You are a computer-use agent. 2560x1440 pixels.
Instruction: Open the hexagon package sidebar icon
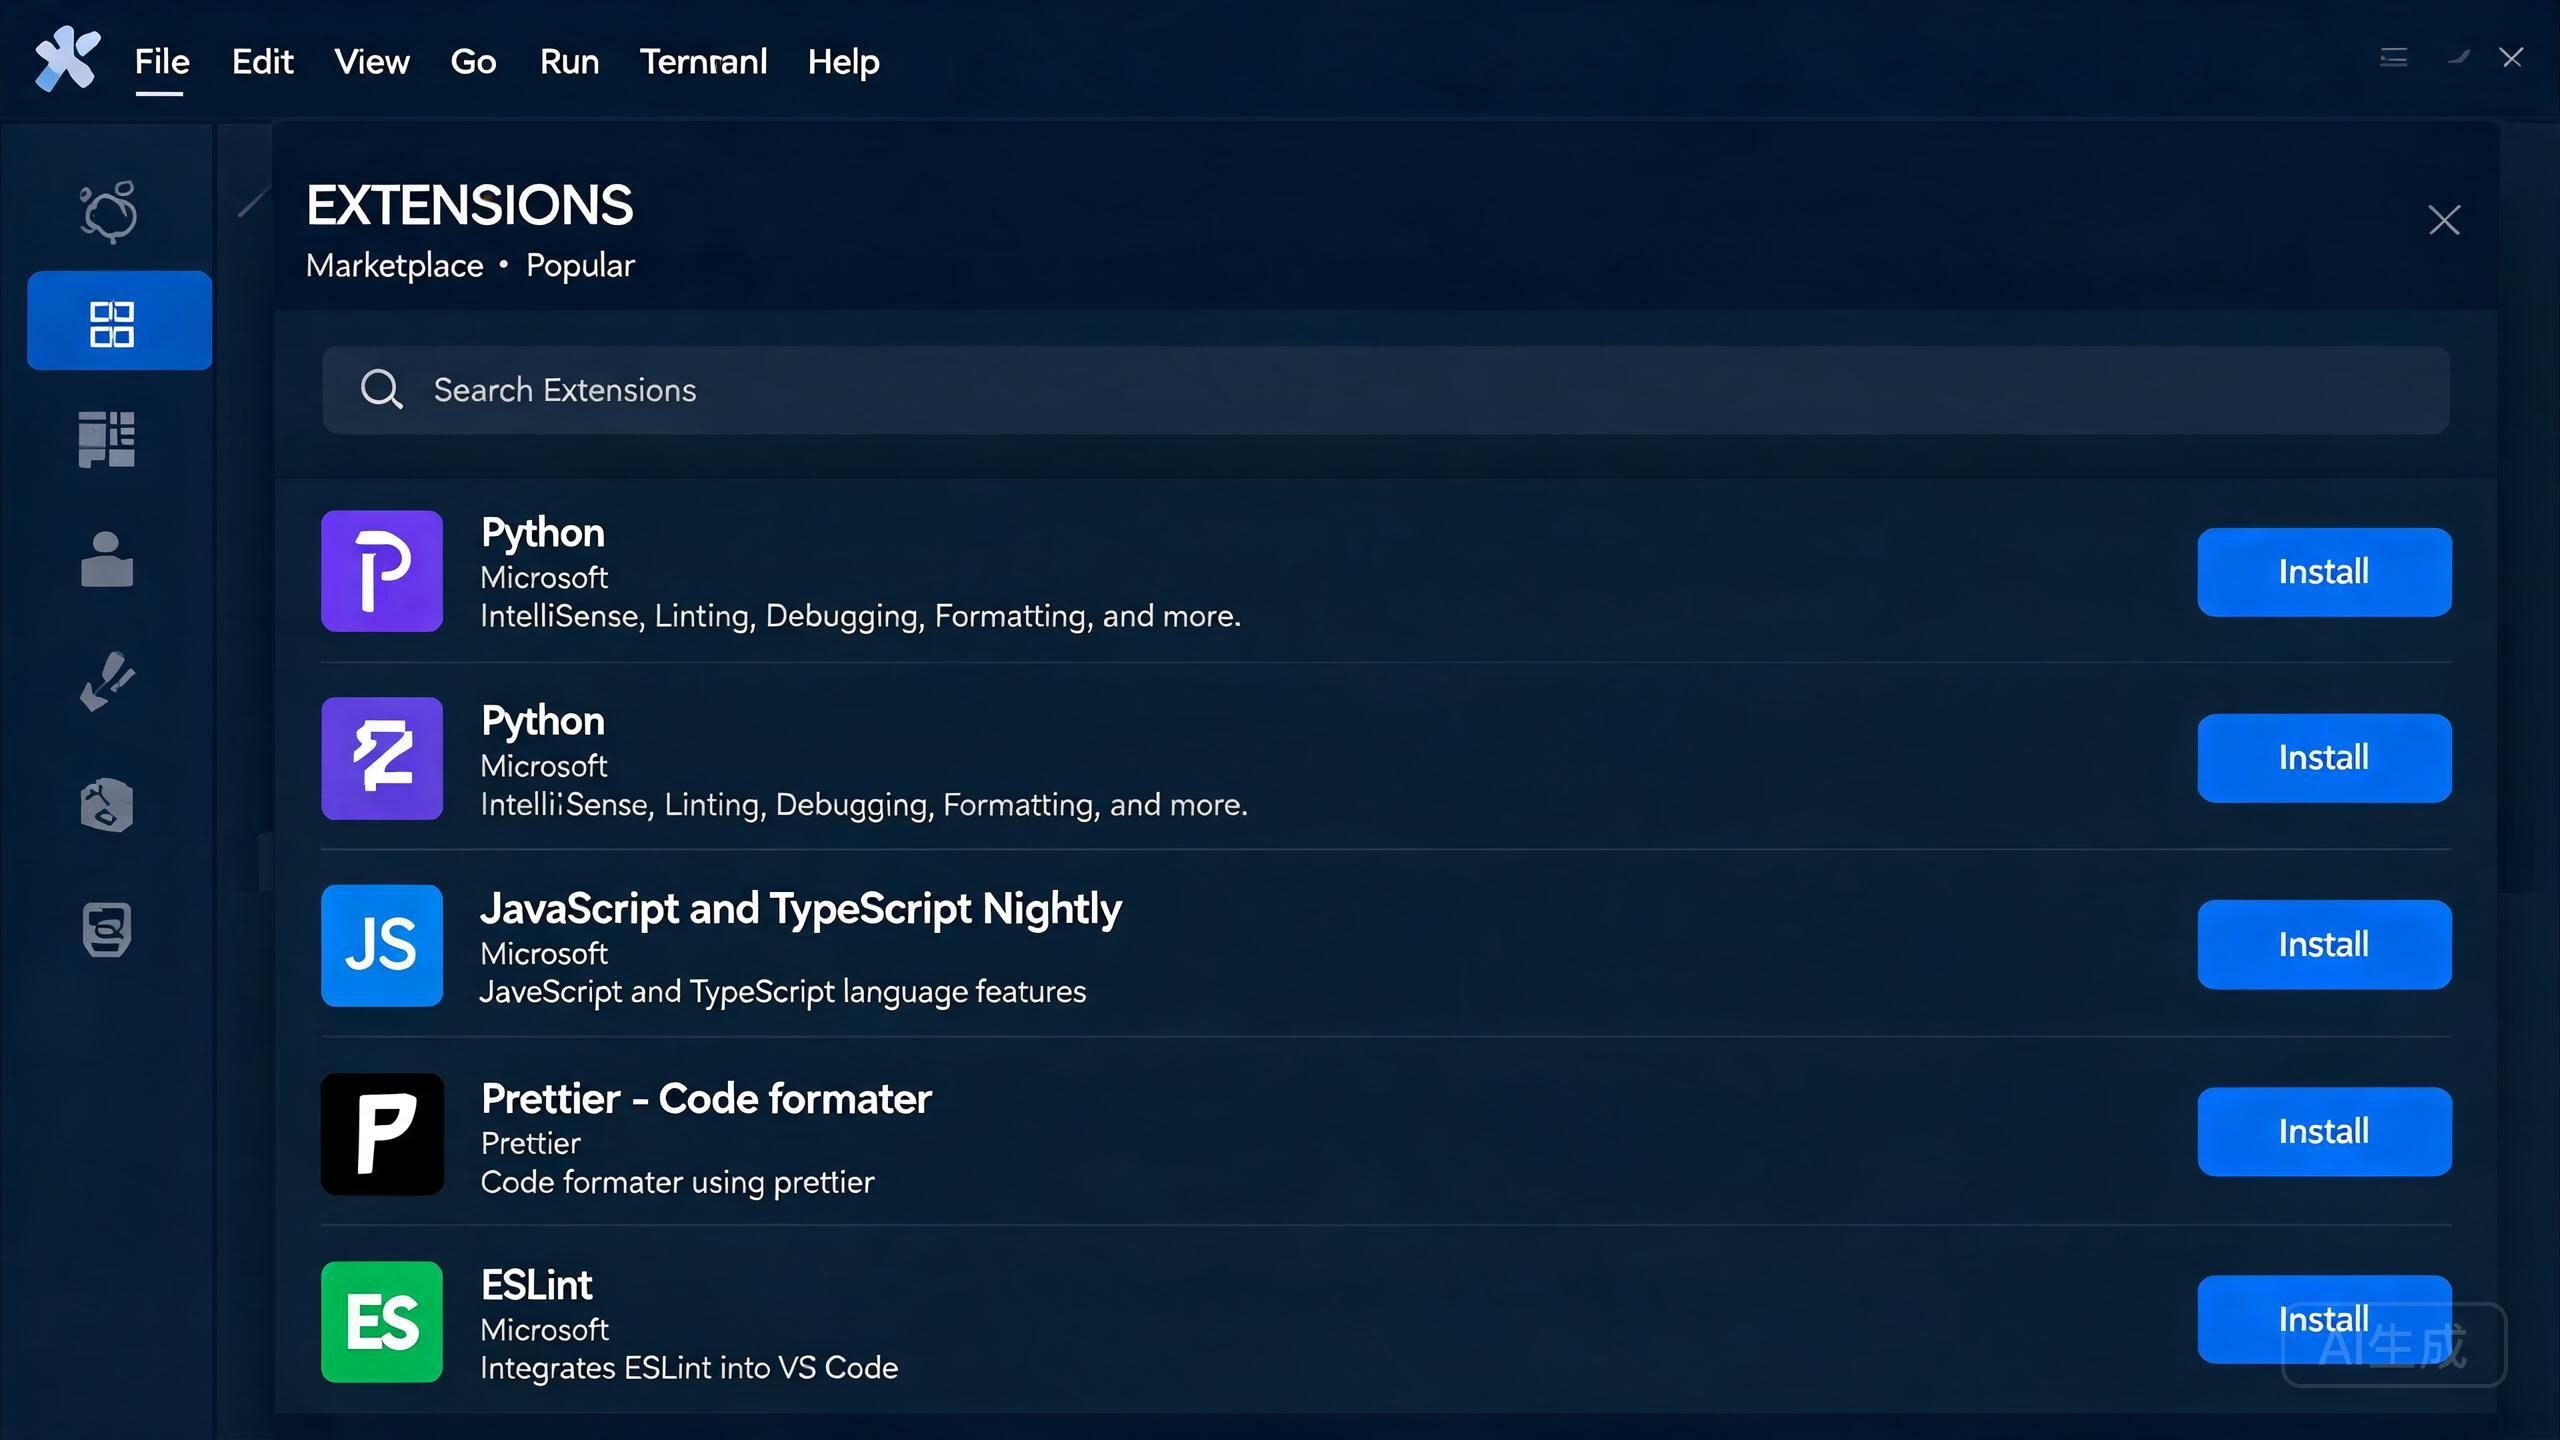pos(106,805)
